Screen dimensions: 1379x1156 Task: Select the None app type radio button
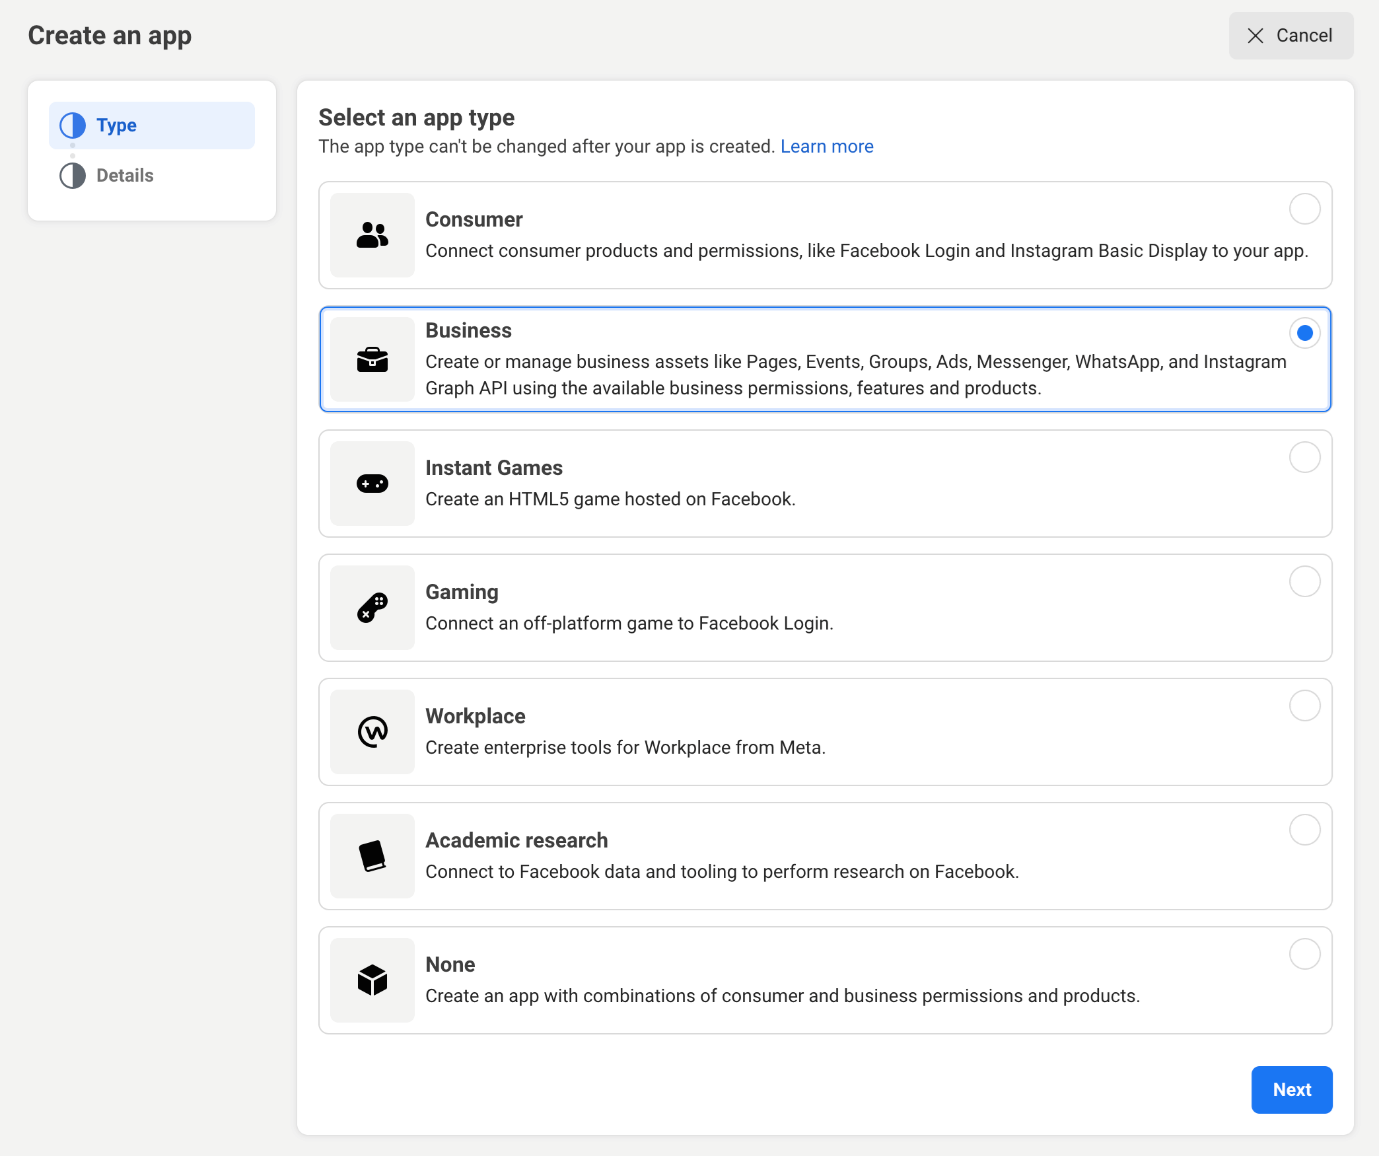tap(1304, 953)
